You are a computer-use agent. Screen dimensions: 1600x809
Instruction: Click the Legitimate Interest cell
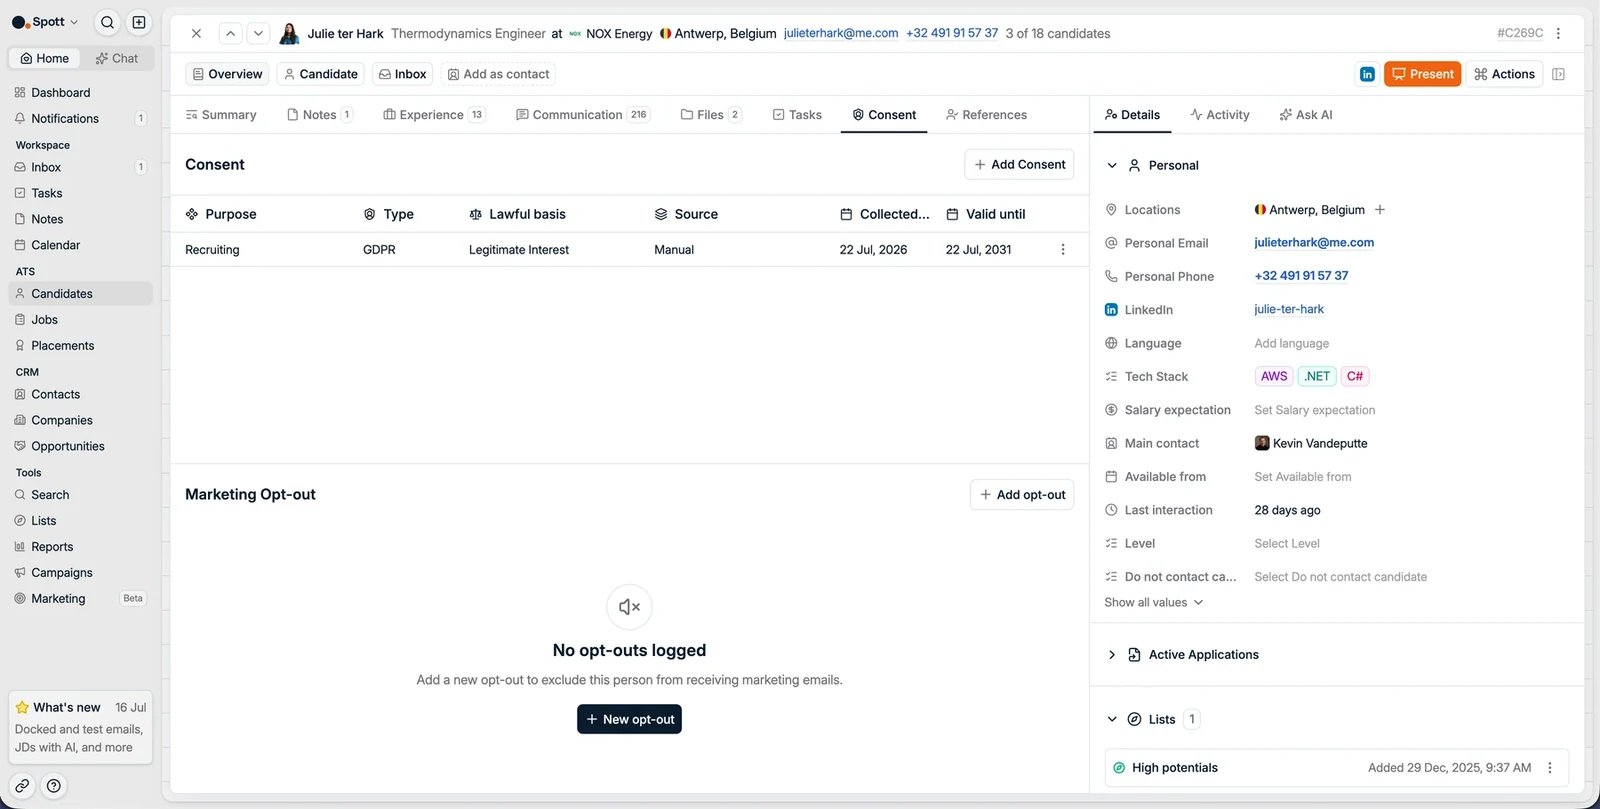tap(518, 250)
